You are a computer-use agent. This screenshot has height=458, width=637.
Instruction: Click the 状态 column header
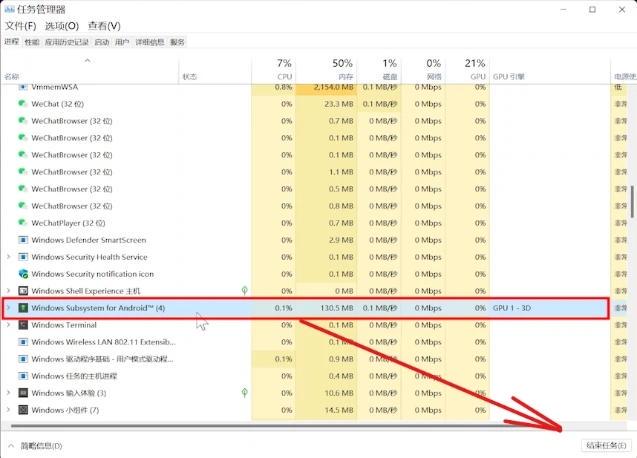point(215,69)
